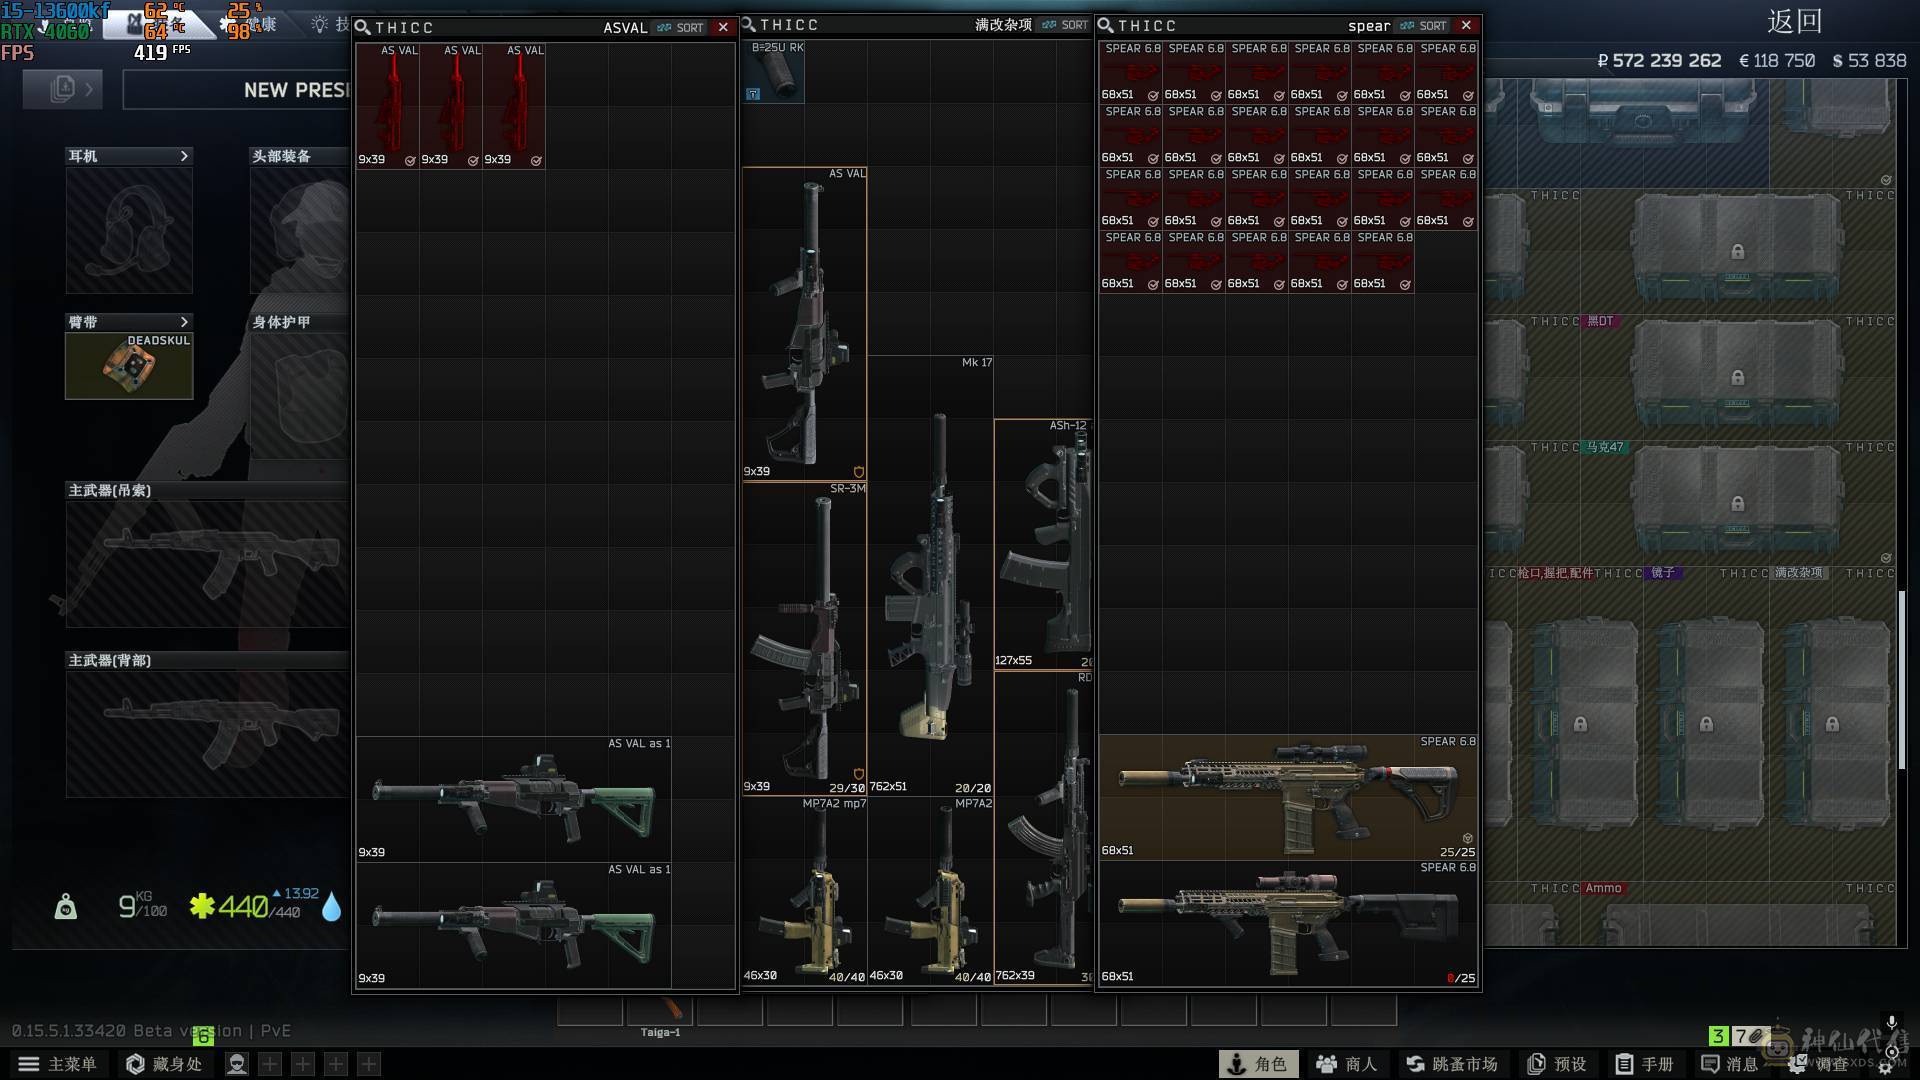1920x1080 pixels.
Task: Click the search icon in the 满改杂项 container window
Action: pyautogui.click(x=749, y=24)
